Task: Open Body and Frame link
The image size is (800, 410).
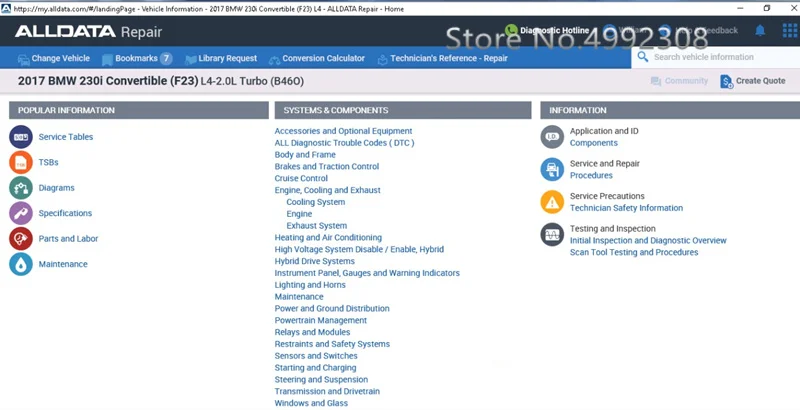Action: 305,155
